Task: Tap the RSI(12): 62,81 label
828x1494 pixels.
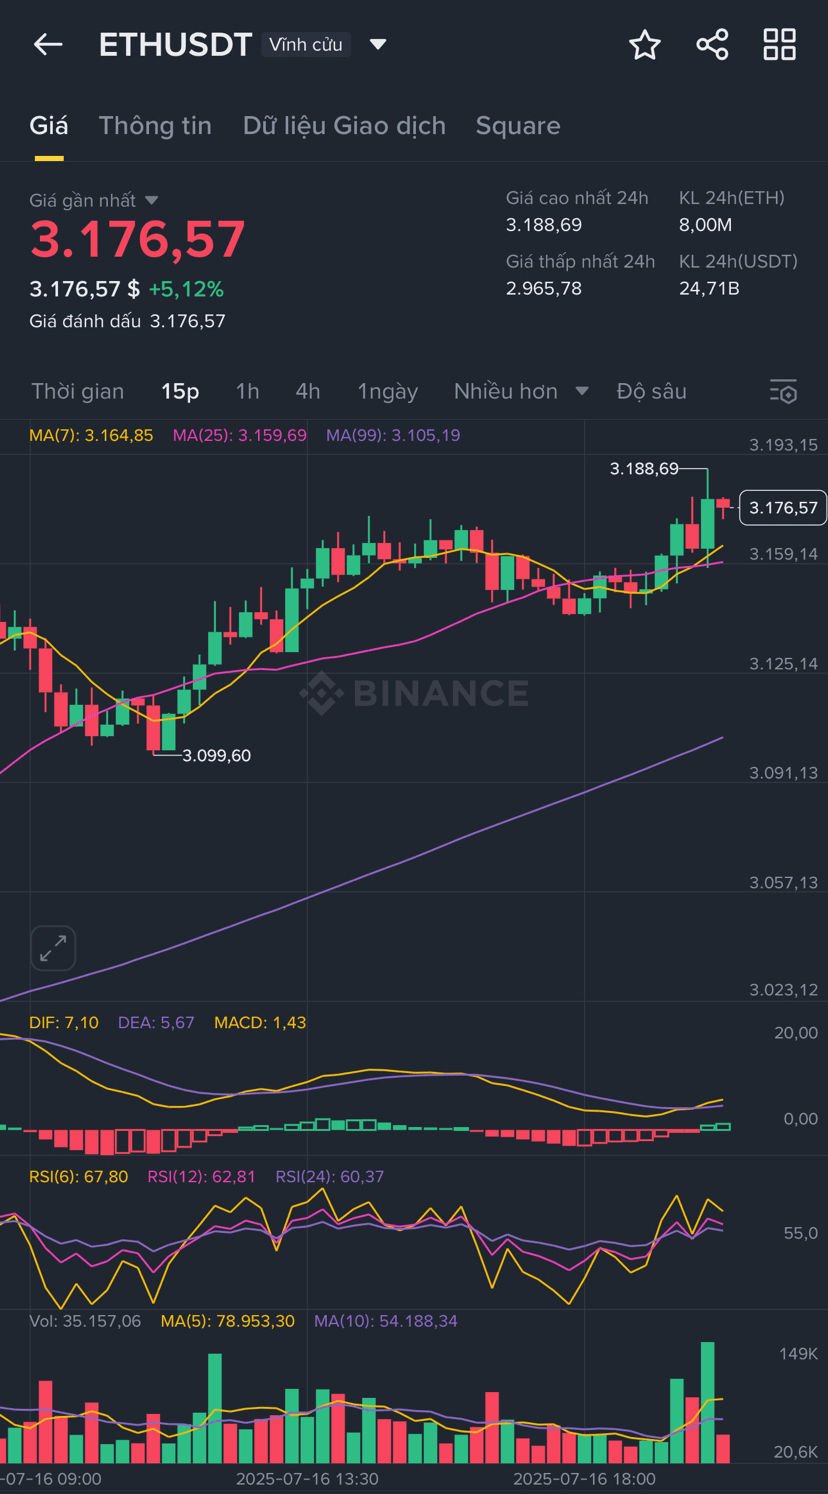Action: (x=202, y=1176)
